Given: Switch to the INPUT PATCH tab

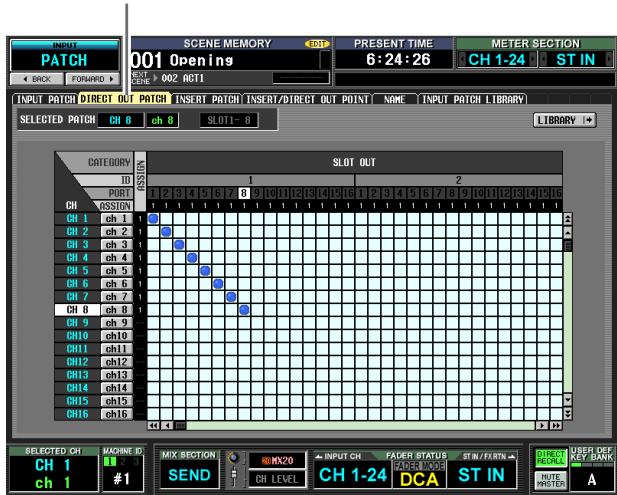Looking at the screenshot, I should pos(45,99).
